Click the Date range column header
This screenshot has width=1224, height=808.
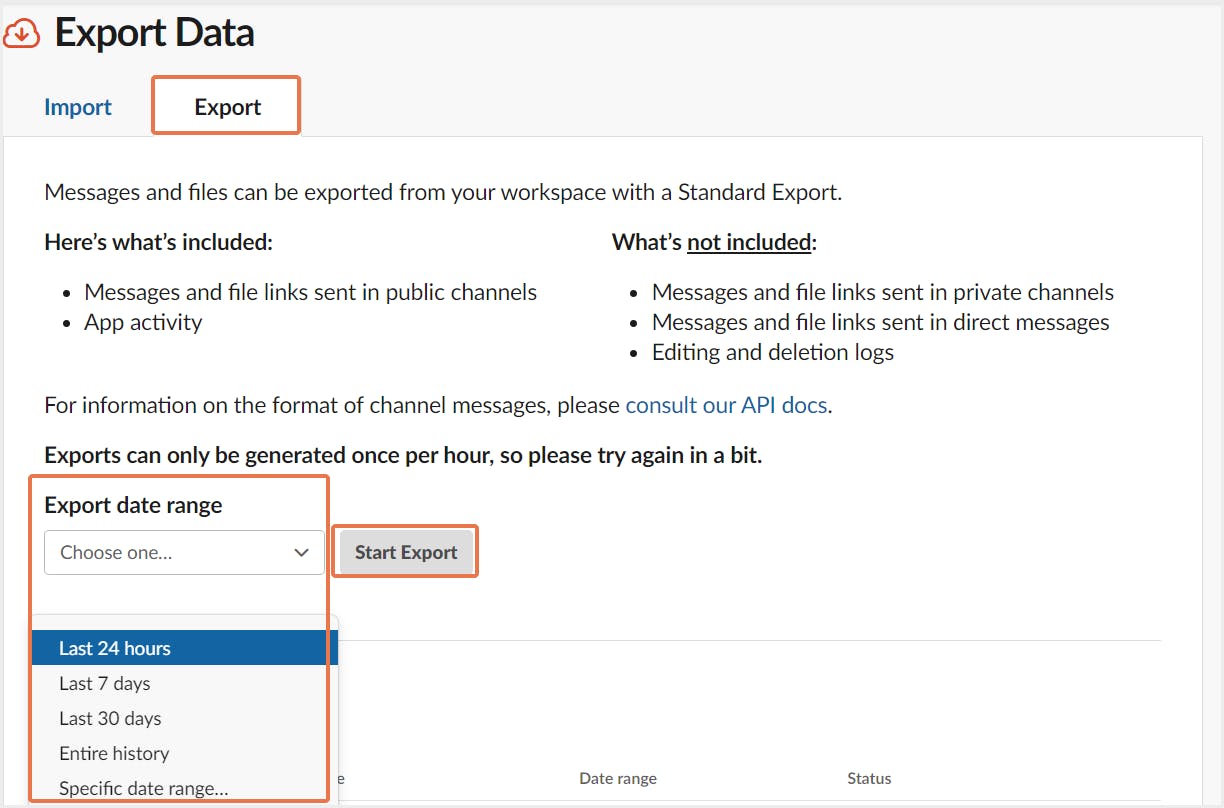tap(618, 778)
